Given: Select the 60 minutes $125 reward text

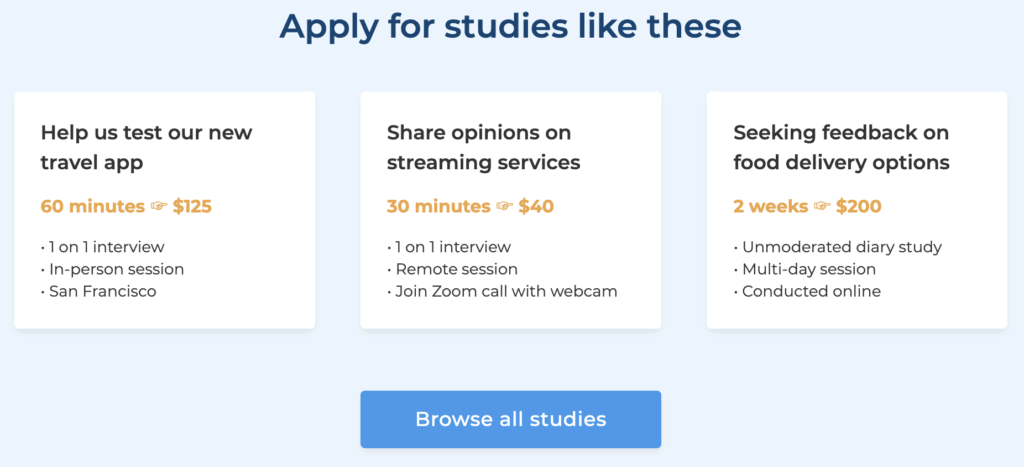Looking at the screenshot, I should tap(126, 207).
